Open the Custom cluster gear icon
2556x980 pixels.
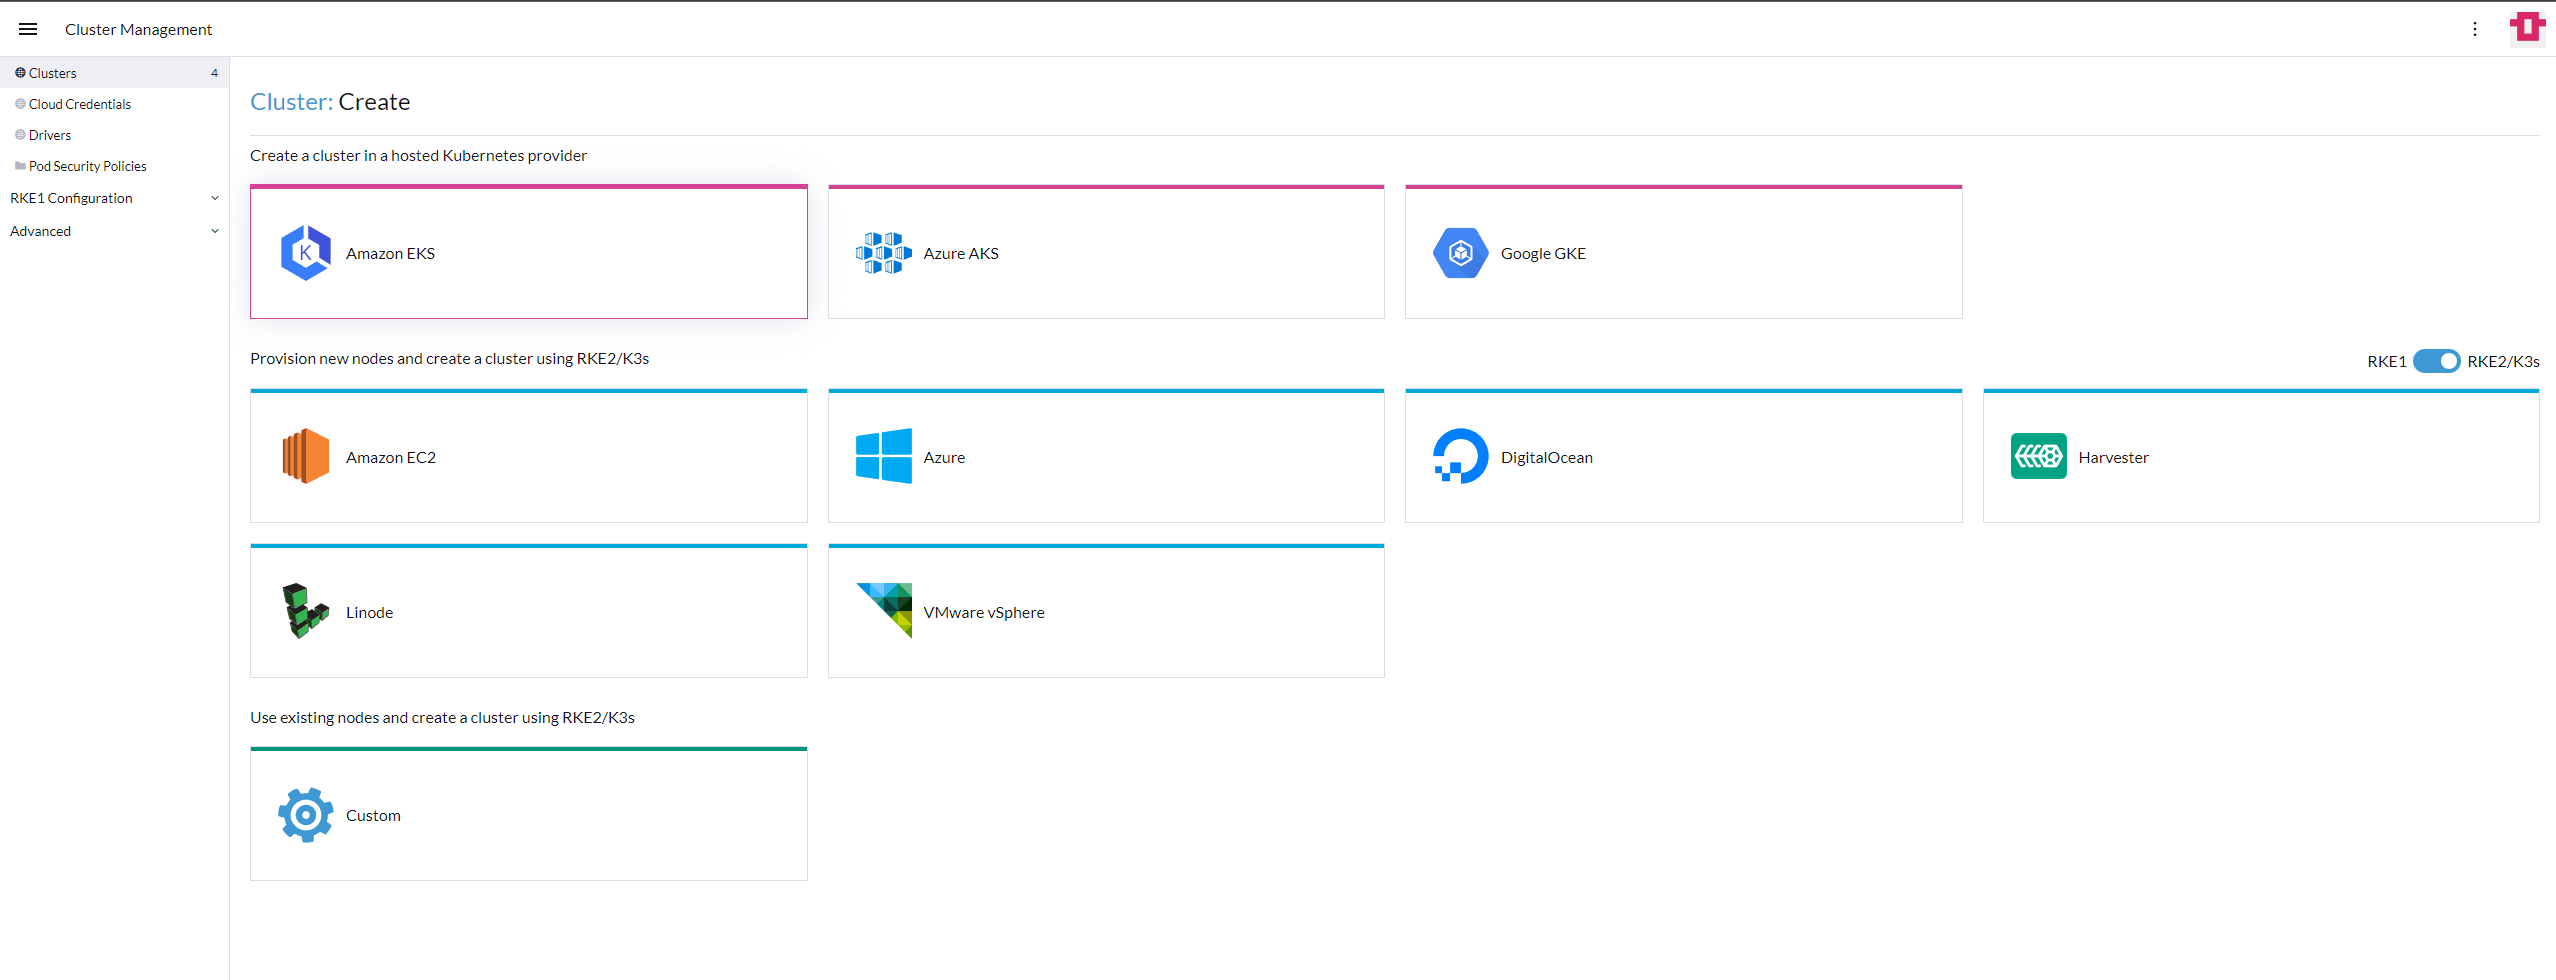click(305, 814)
